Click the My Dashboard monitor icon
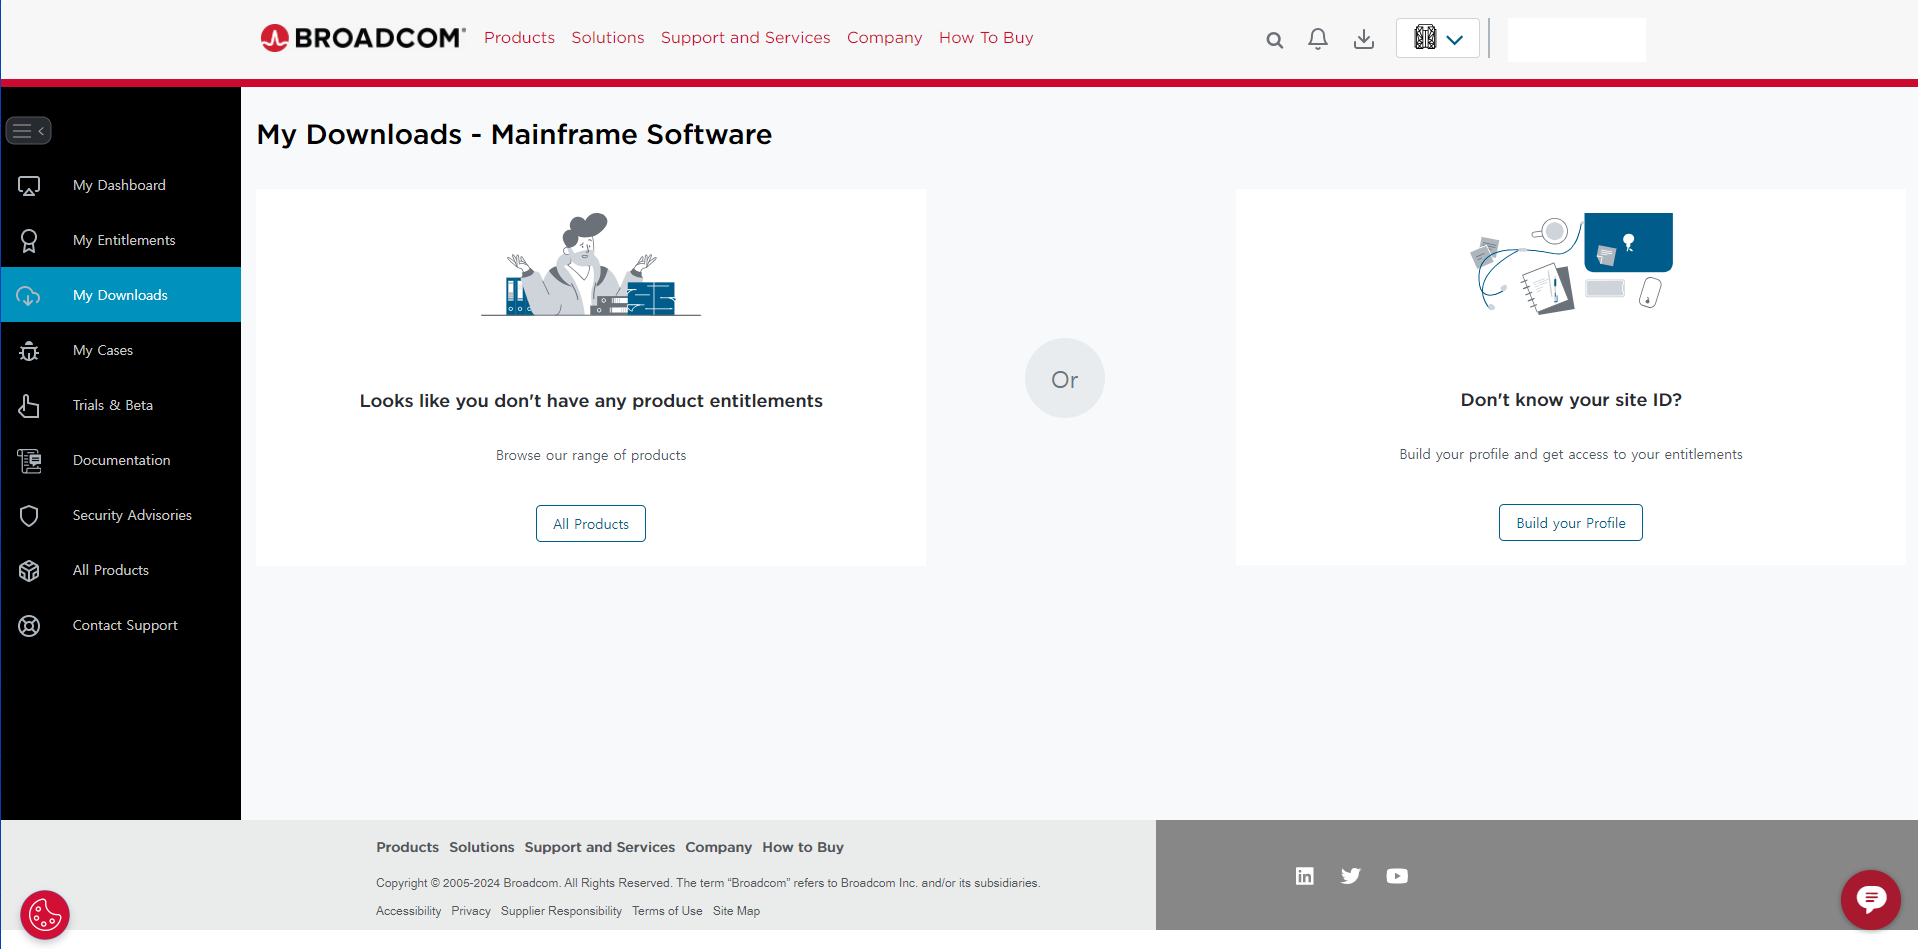This screenshot has height=949, width=1918. [29, 186]
